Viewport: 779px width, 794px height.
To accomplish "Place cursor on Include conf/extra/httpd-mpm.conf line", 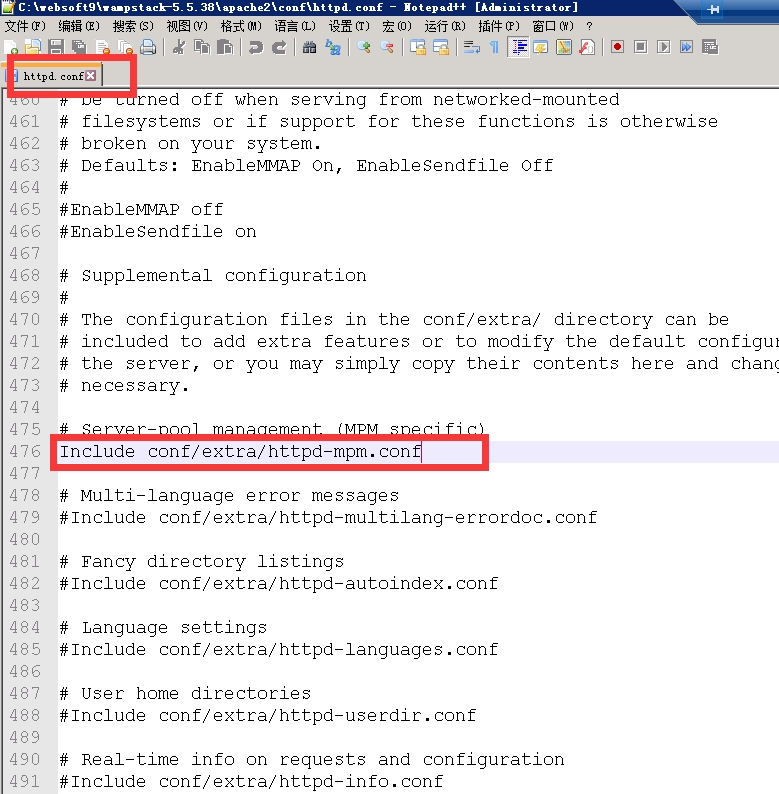I will tap(240, 452).
